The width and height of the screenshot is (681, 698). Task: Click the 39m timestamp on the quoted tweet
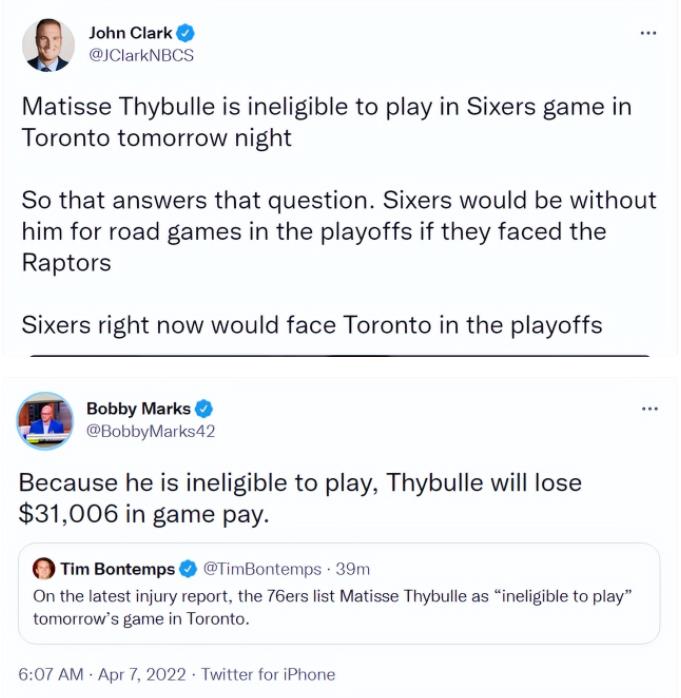click(353, 569)
